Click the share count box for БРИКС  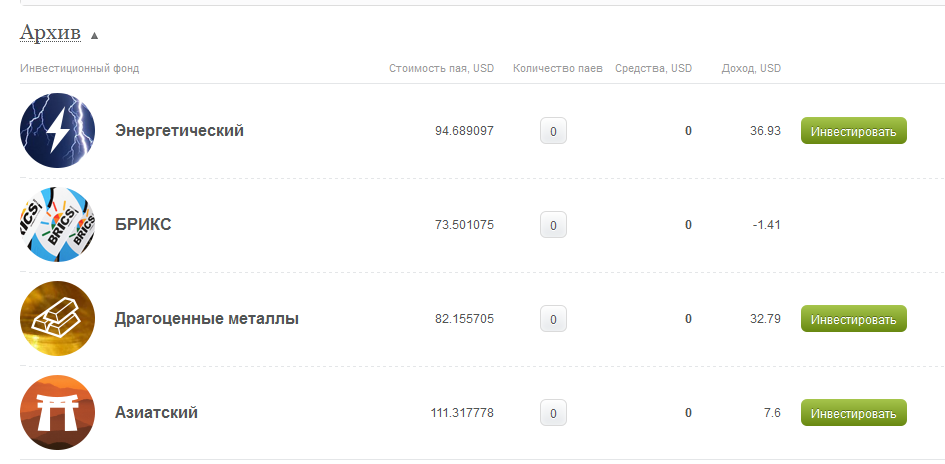(553, 225)
